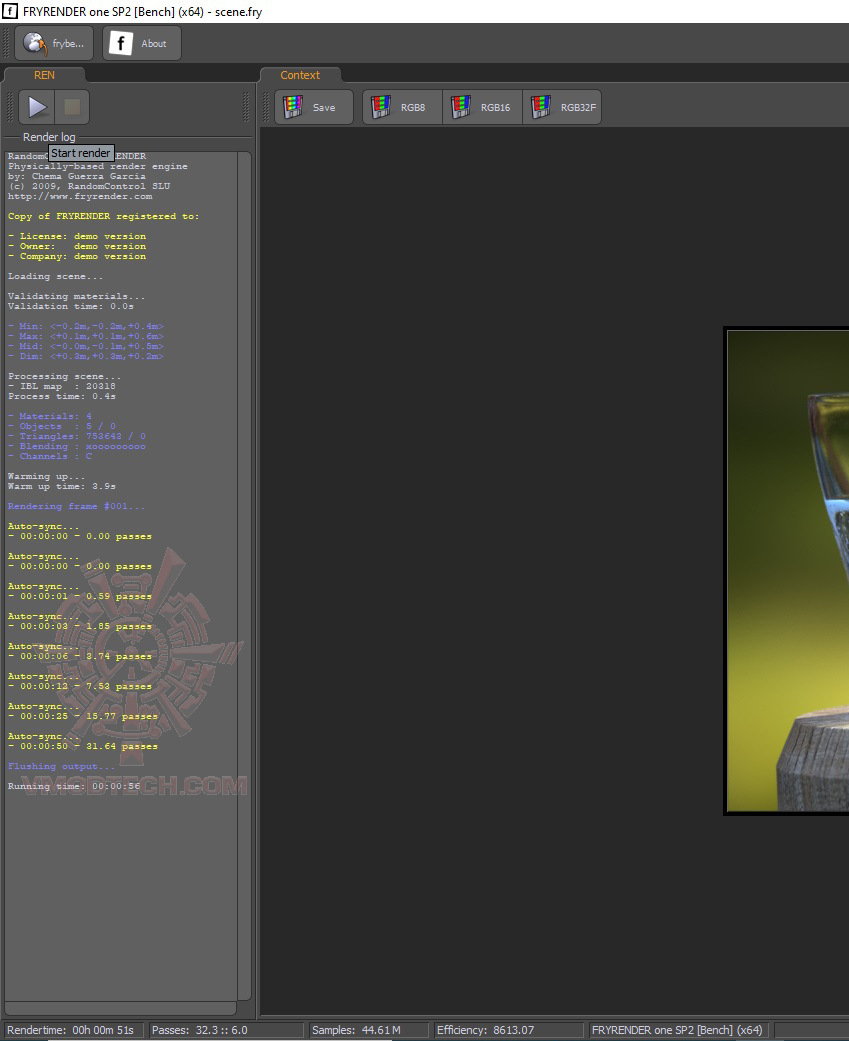Click the 'Triangles: 753643 / 0' log line
The height and width of the screenshot is (1041, 849).
(x=76, y=436)
